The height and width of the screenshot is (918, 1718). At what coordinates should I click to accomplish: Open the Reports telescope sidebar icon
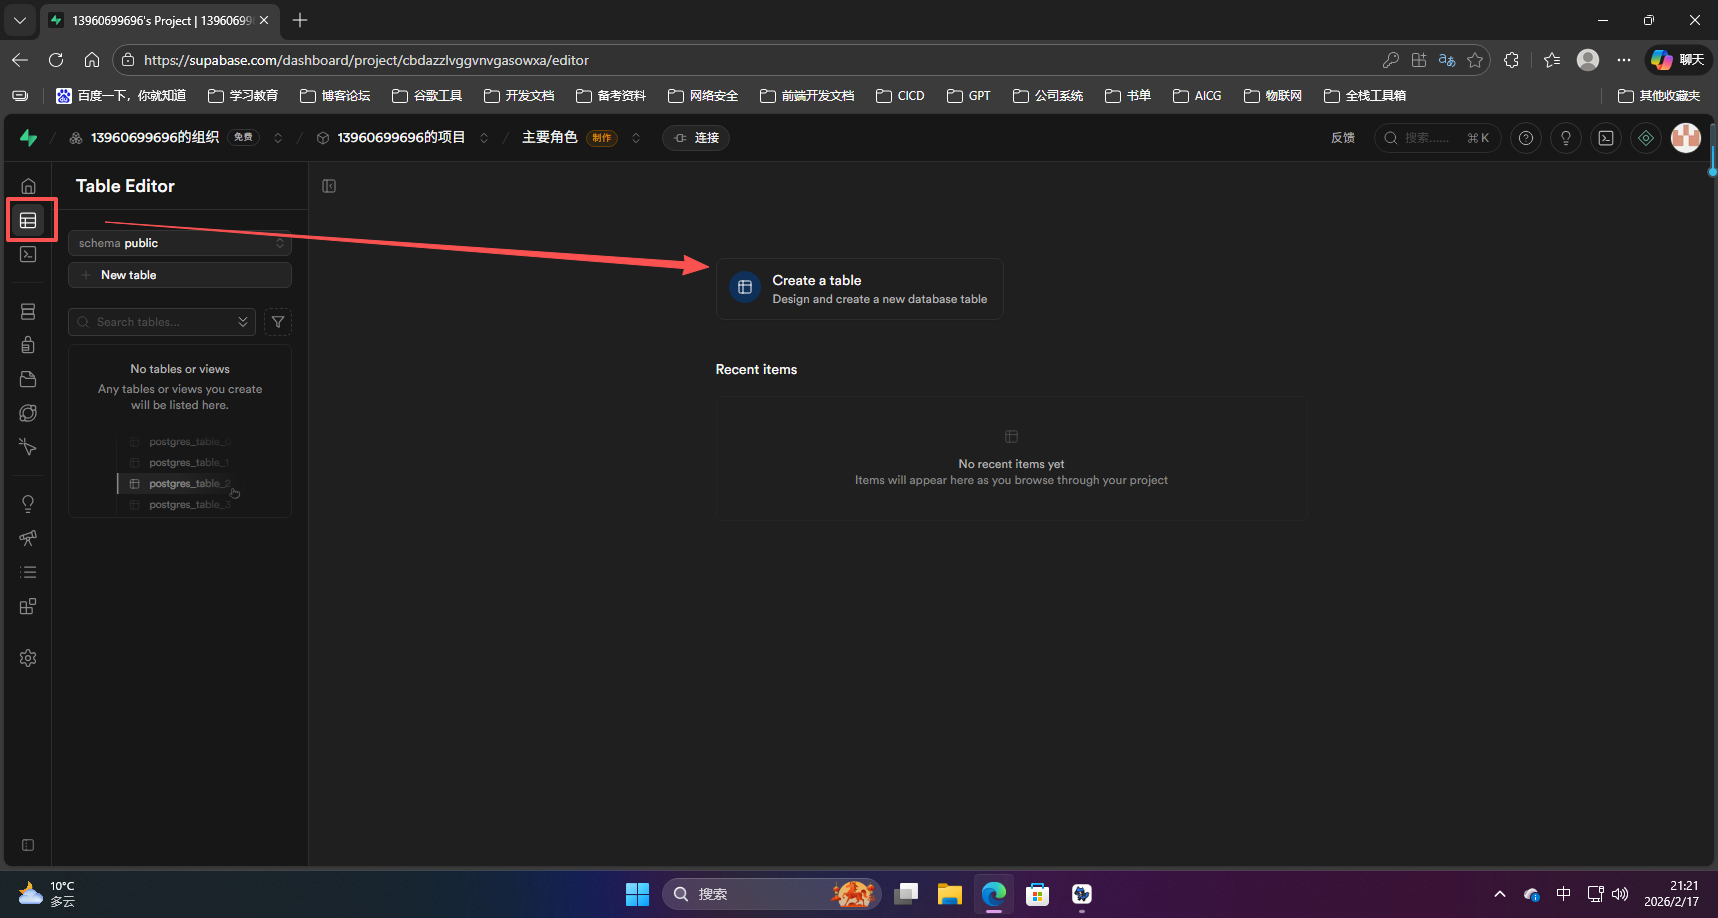pos(28,538)
